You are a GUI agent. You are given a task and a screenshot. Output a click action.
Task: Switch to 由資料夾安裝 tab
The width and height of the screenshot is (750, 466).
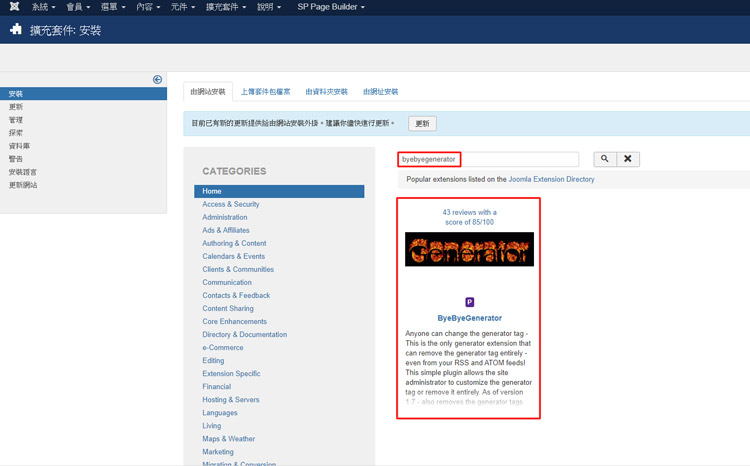(x=327, y=91)
